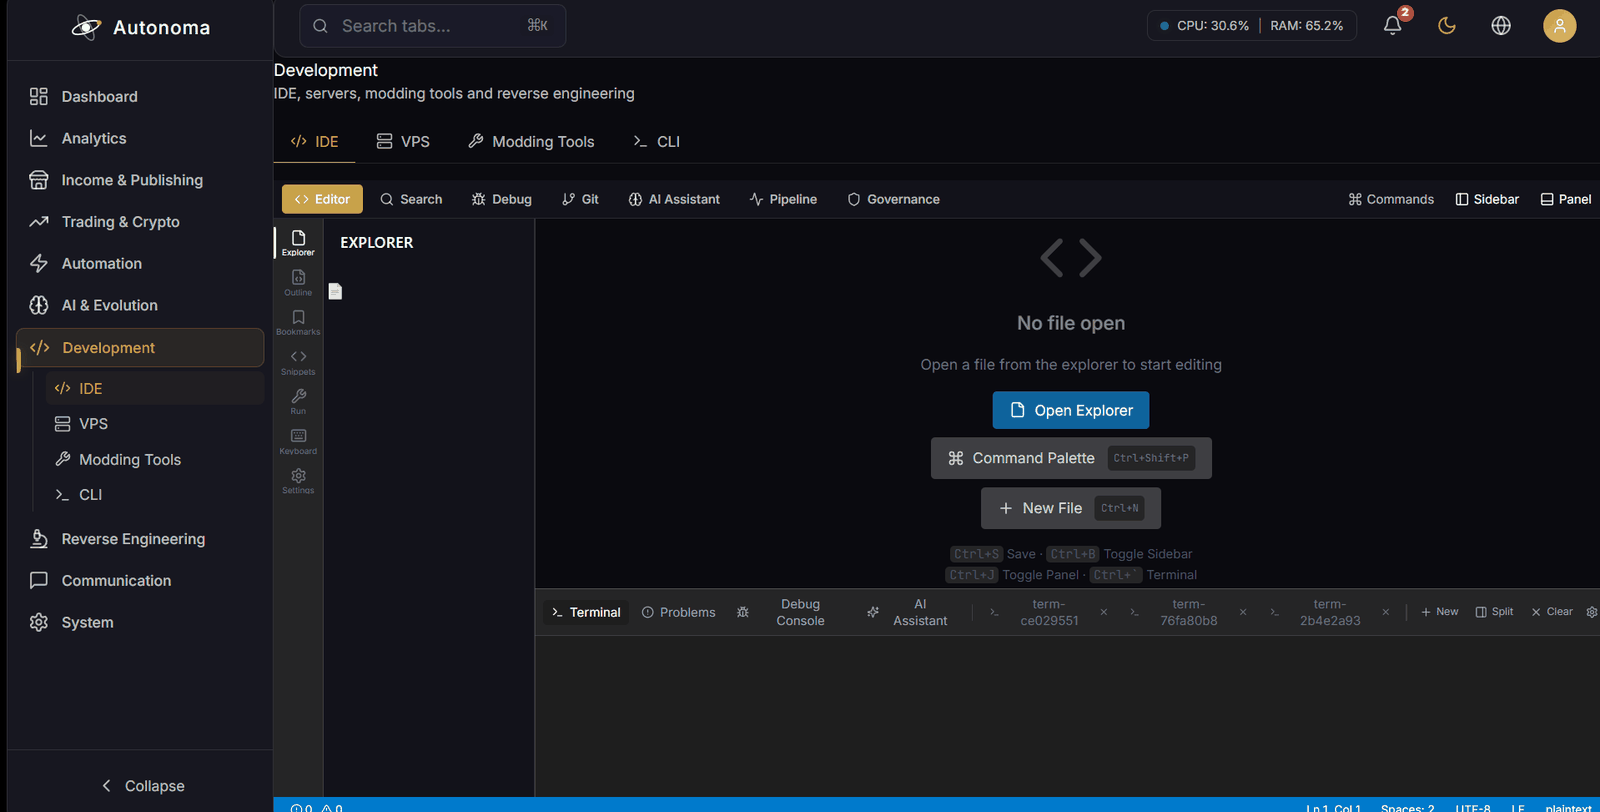Close terminal term-ce029551
This screenshot has width=1600, height=812.
coord(1104,612)
